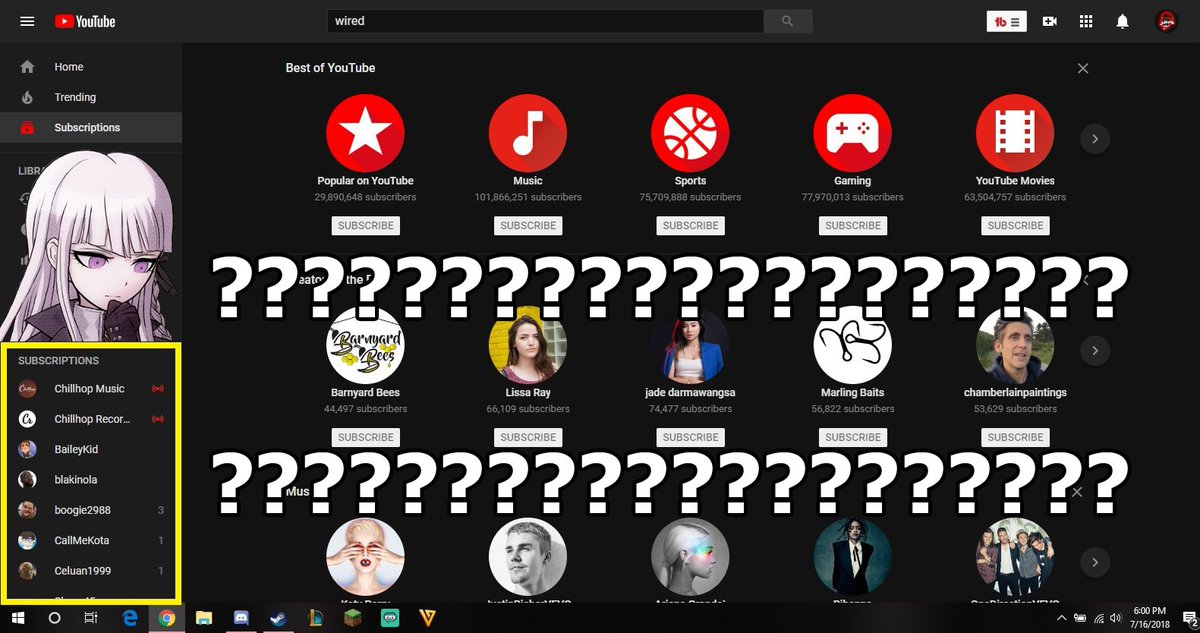This screenshot has width=1200, height=633.
Task: Open Discord from taskbar
Action: click(241, 618)
